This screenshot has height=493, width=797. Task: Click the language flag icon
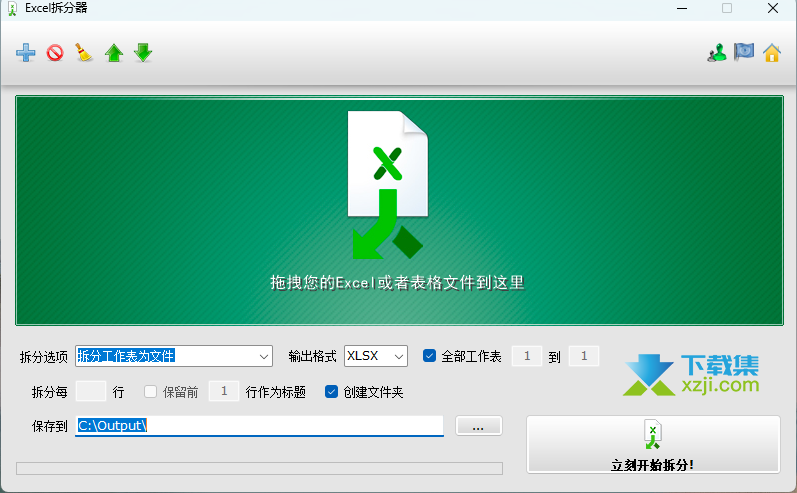click(x=744, y=52)
